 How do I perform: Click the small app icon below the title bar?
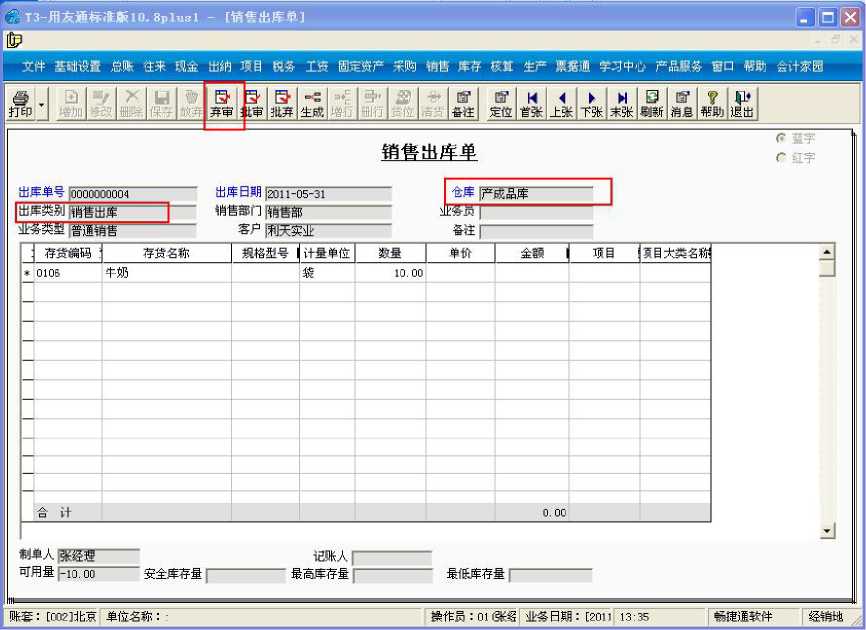14,40
